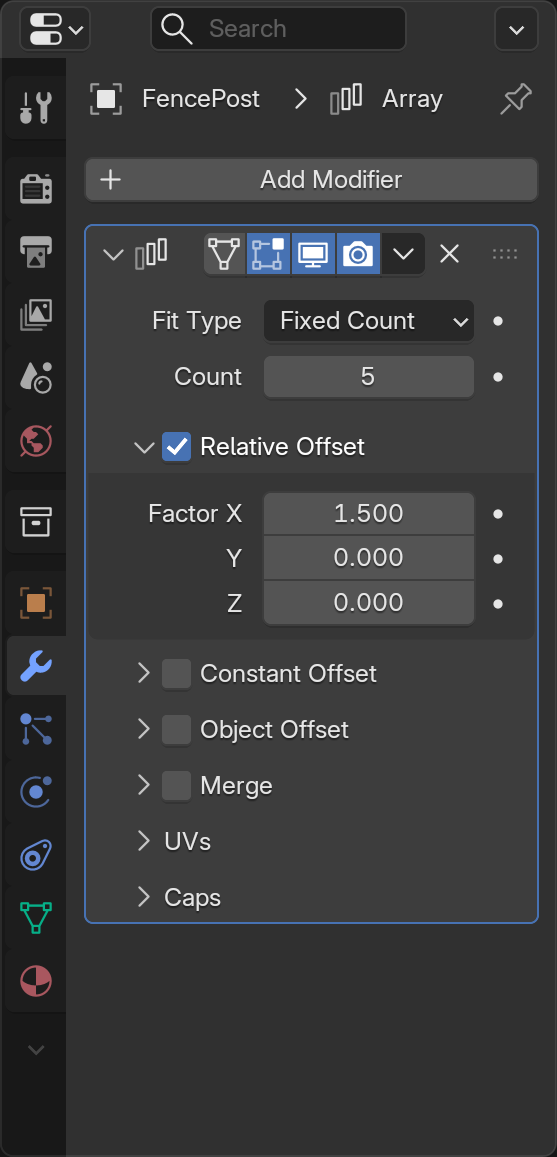Click the modifier drag handle grip
Screen dimensions: 557x1157
[505, 254]
